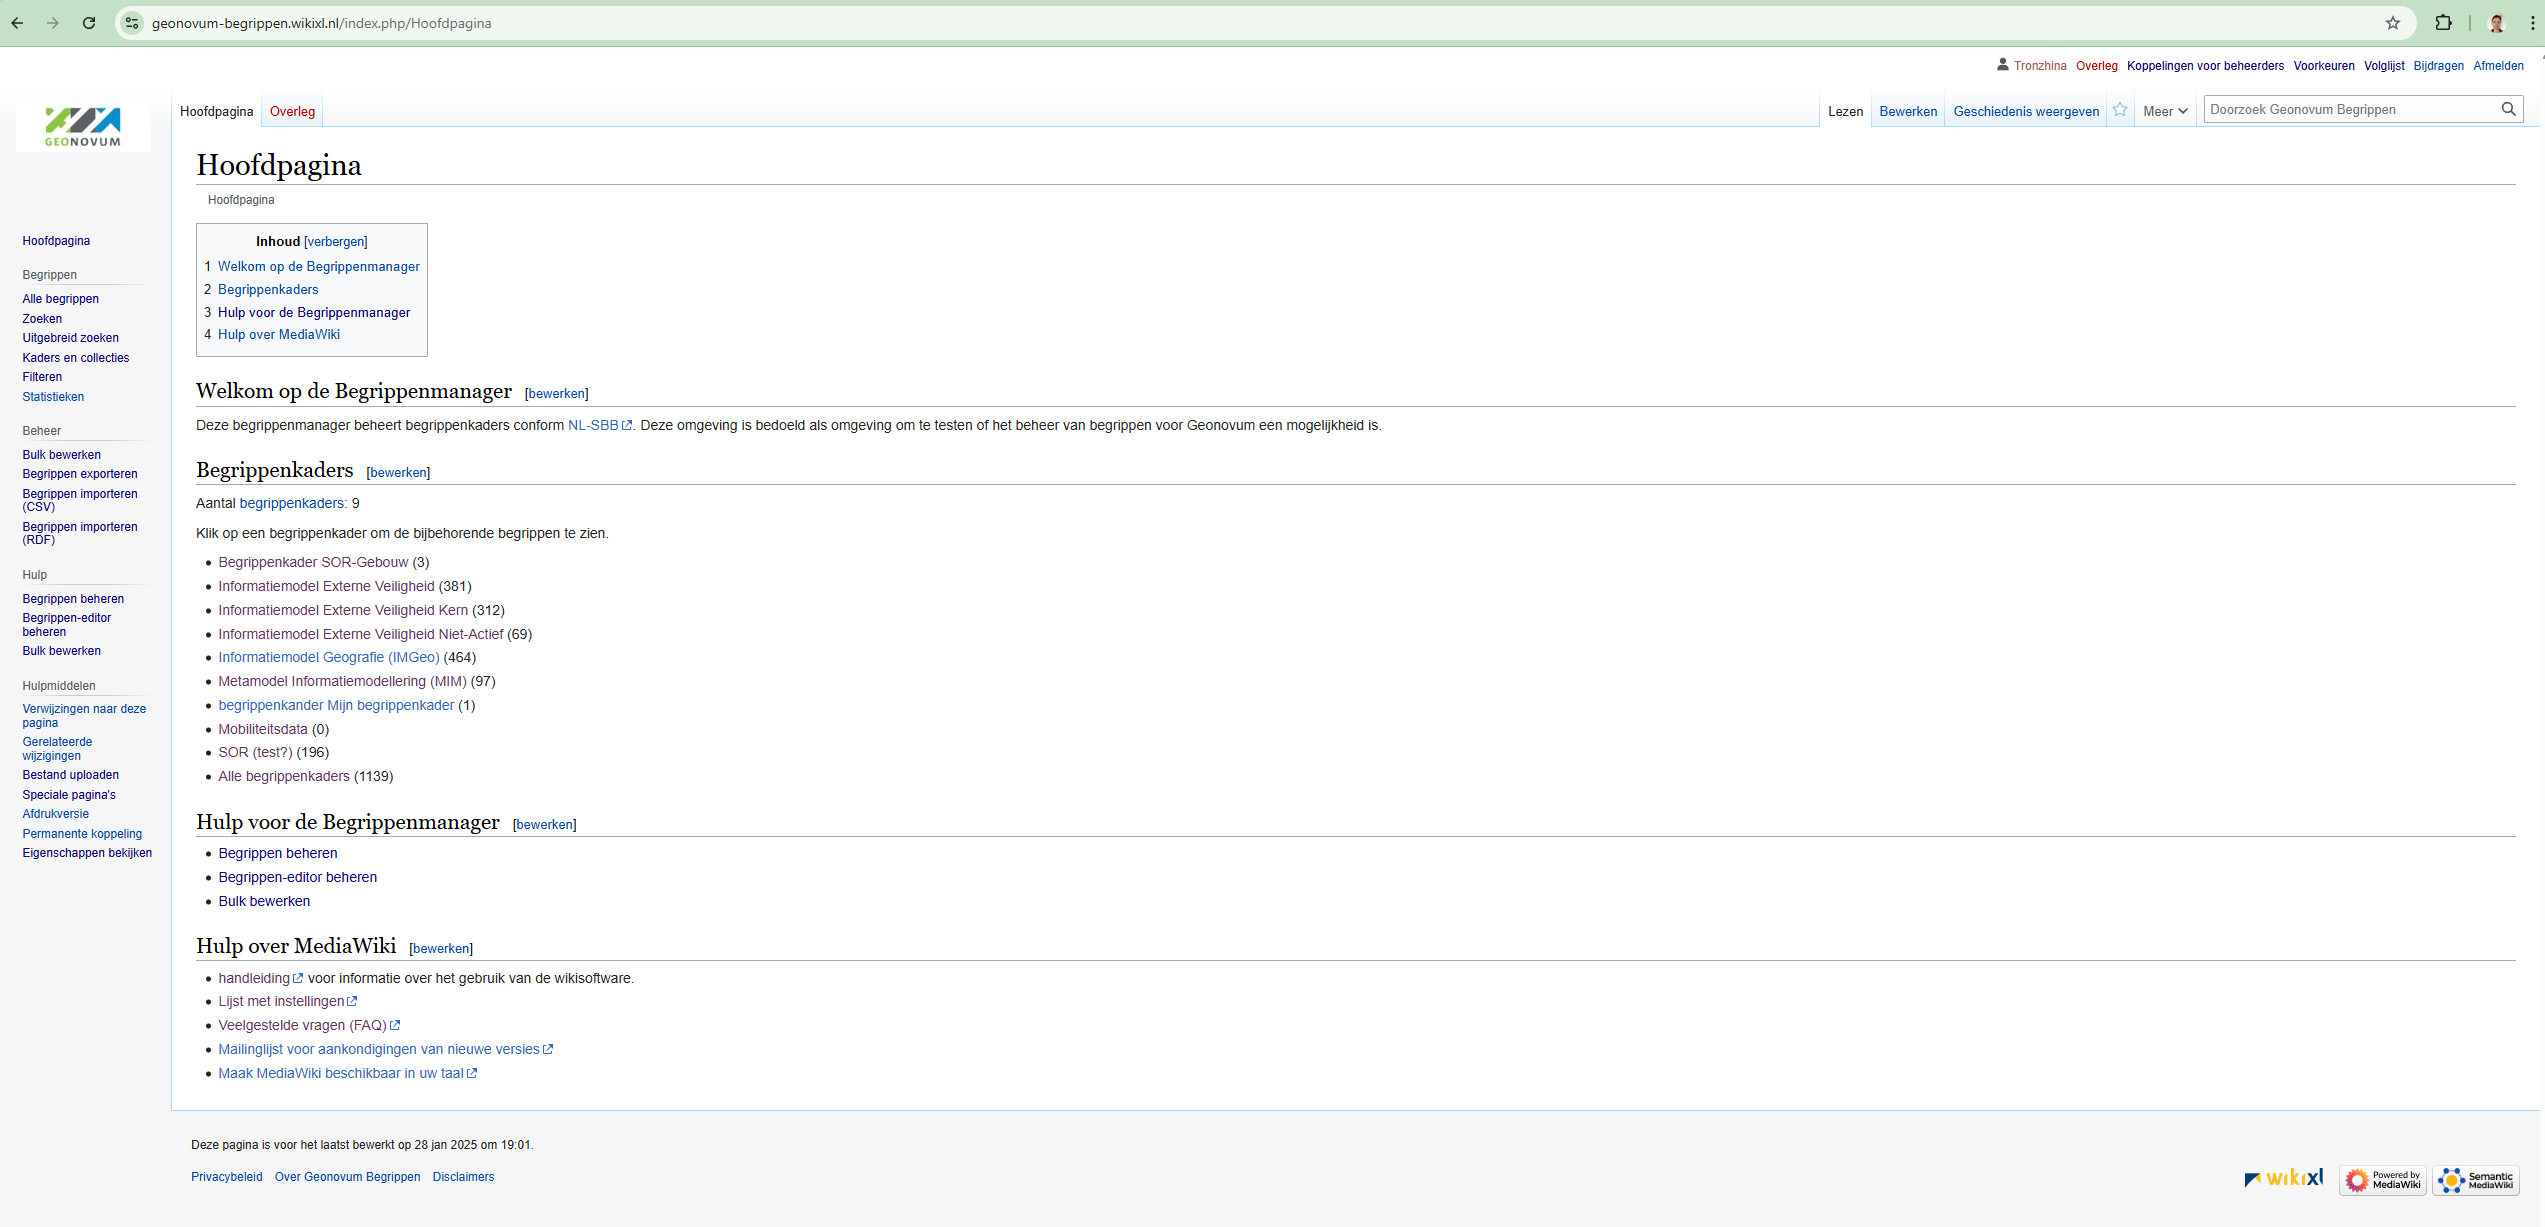Switch to the Overleg tab
Screen dimensions: 2545x1227
[292, 111]
